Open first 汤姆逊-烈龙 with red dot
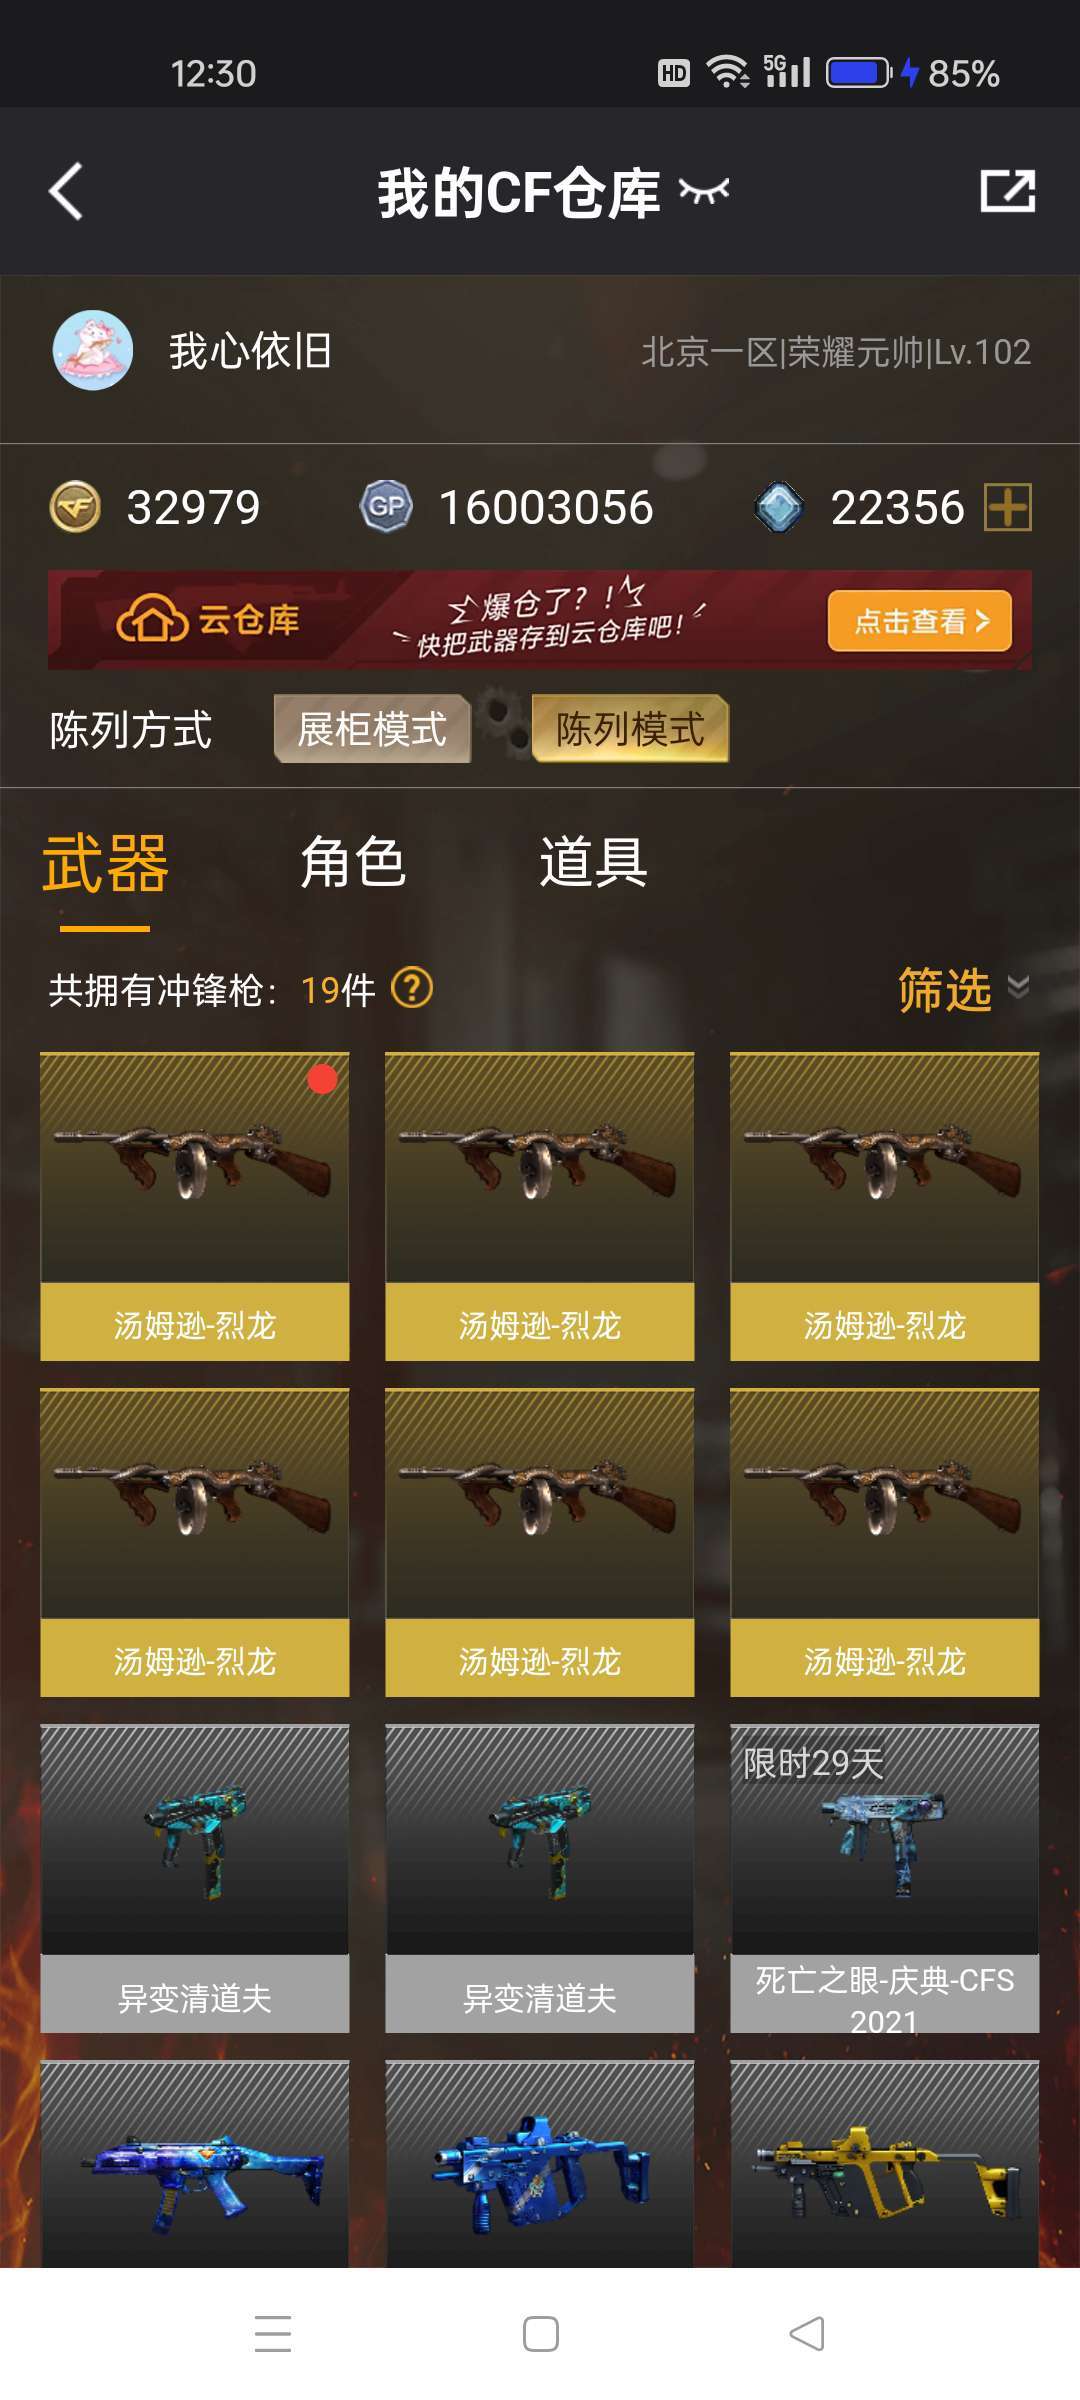 coord(195,1206)
